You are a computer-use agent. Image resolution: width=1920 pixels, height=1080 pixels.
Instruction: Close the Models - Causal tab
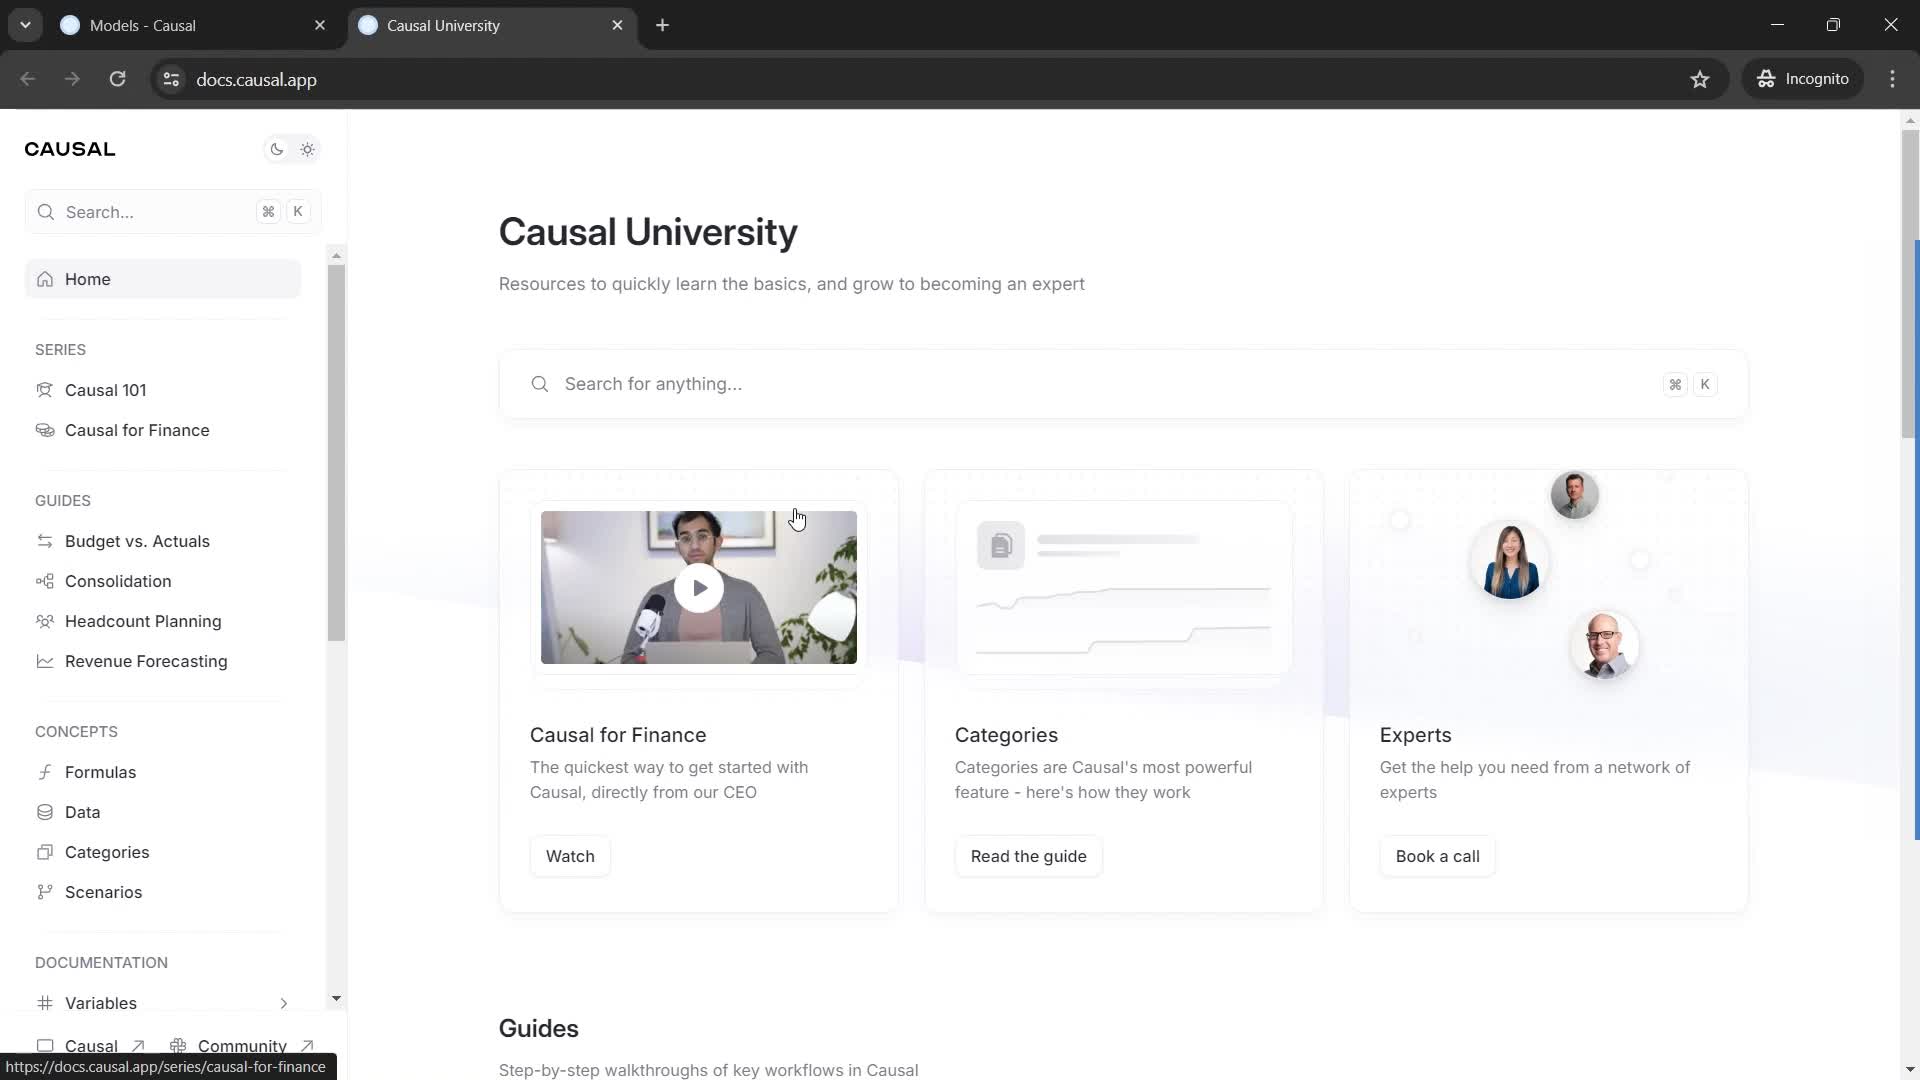point(320,25)
